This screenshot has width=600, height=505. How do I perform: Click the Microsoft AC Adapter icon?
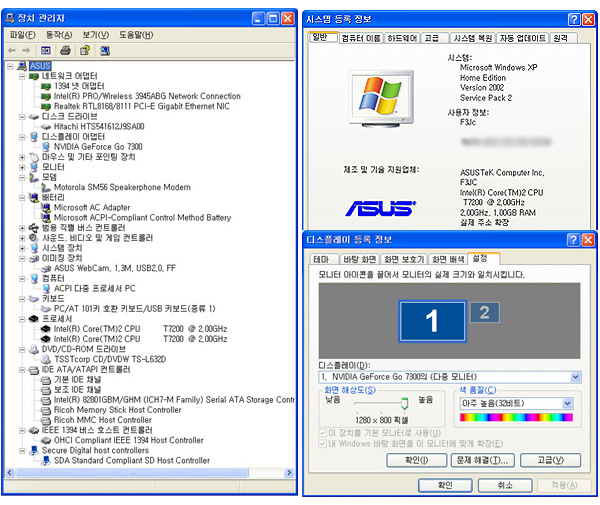pyautogui.click(x=46, y=208)
